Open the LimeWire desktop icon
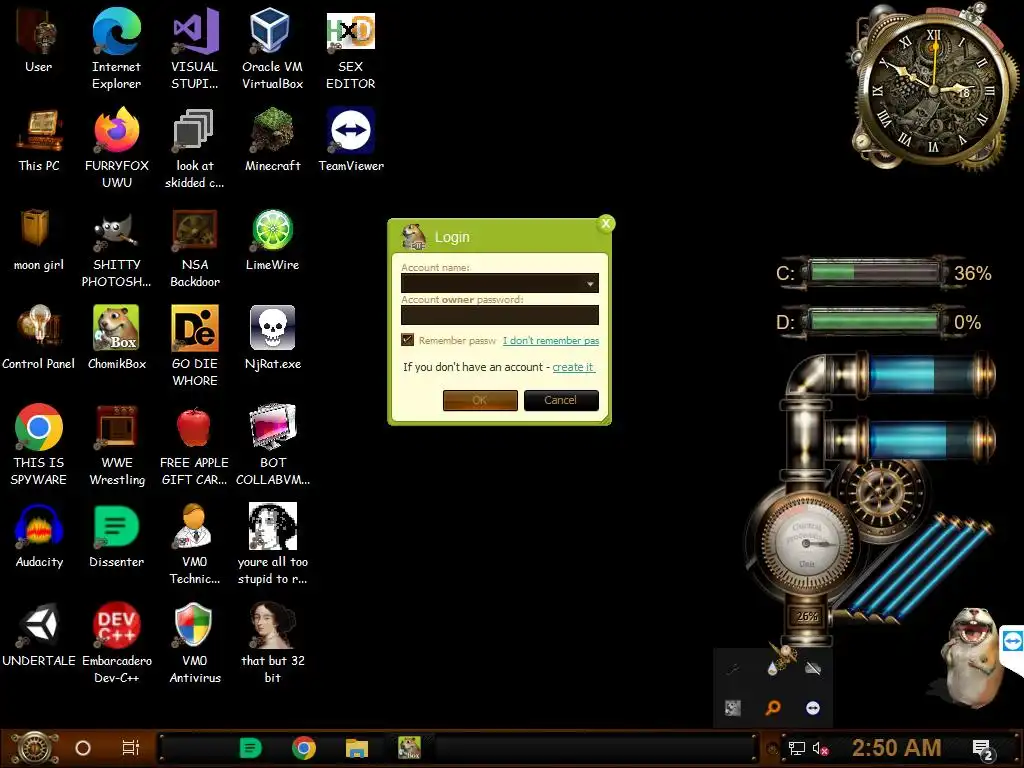 pyautogui.click(x=272, y=240)
